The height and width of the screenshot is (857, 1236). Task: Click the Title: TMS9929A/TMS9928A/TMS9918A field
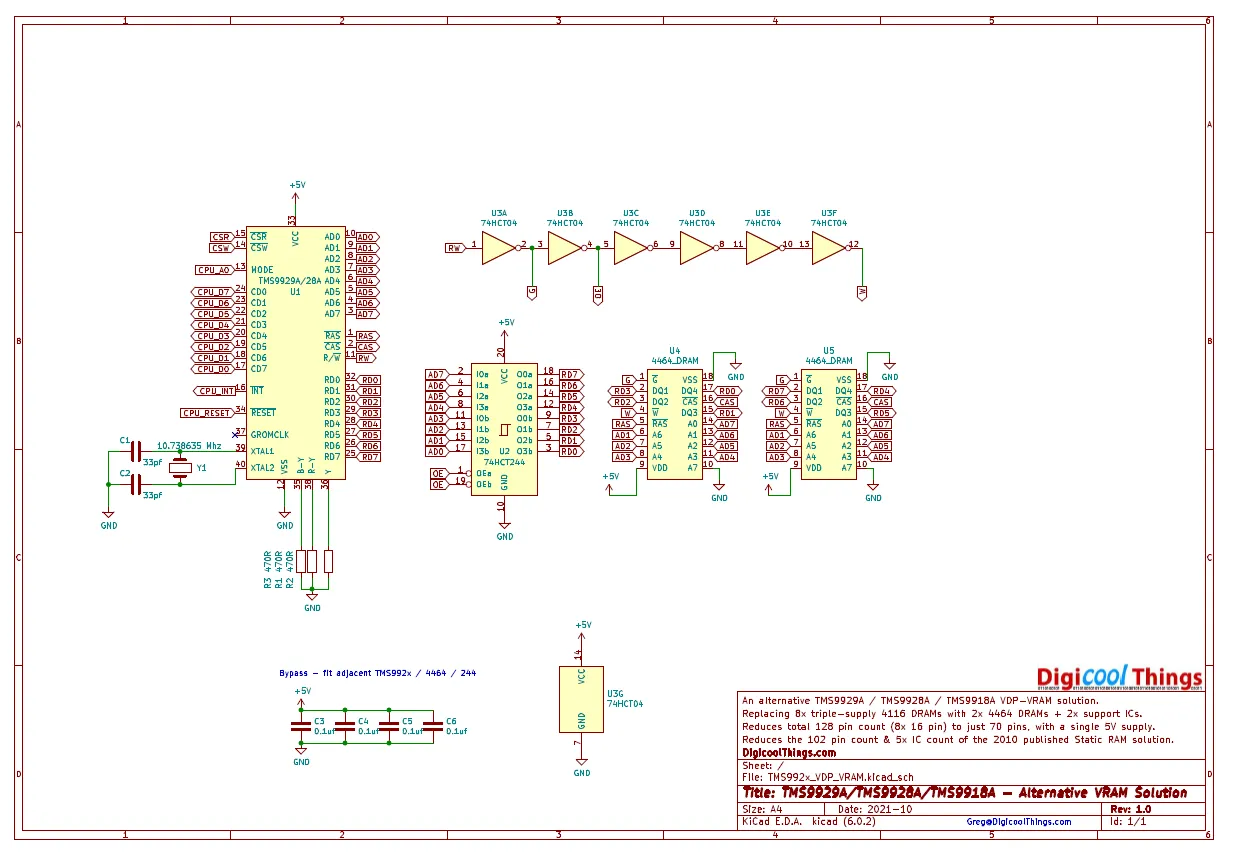(964, 792)
